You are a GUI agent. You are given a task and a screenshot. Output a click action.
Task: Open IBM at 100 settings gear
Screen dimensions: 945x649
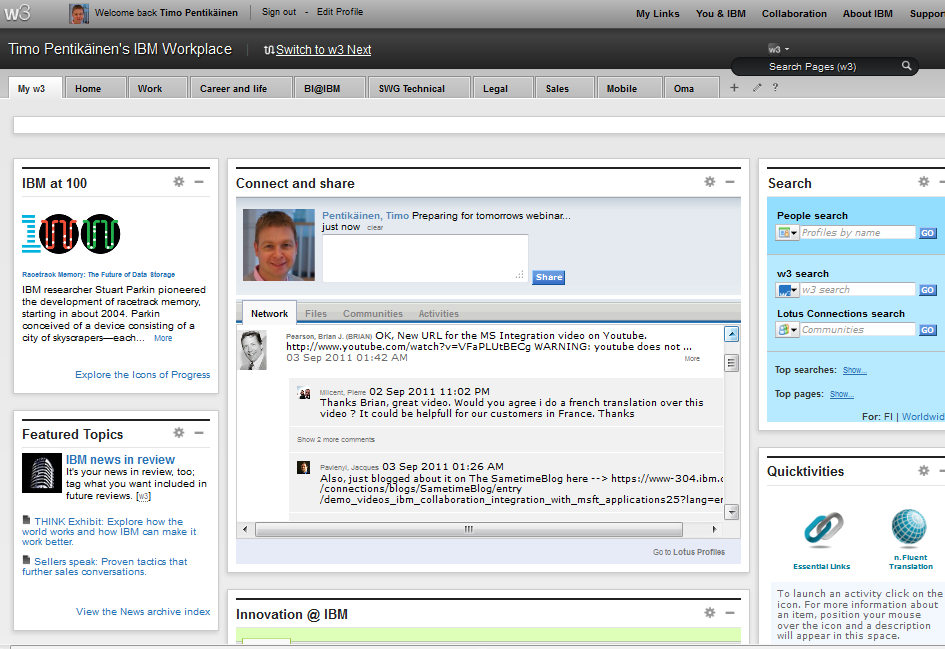179,181
